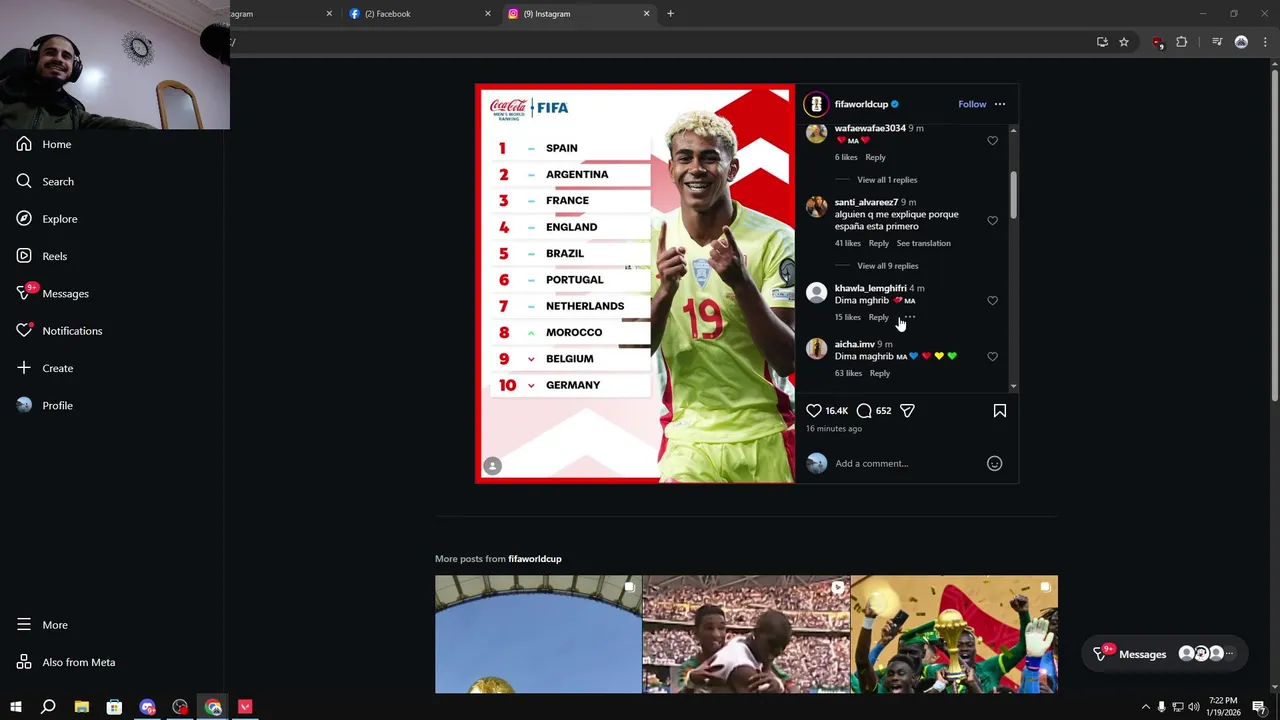Share the post with the send icon
The height and width of the screenshot is (720, 1280).
[x=907, y=411]
